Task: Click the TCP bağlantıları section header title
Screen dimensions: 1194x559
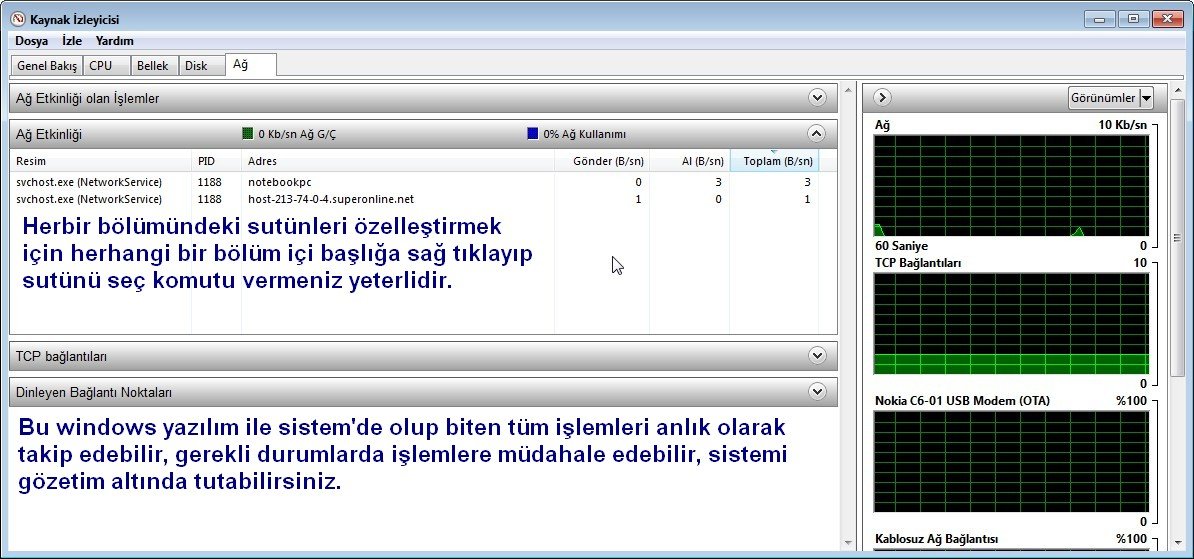Action: point(62,356)
